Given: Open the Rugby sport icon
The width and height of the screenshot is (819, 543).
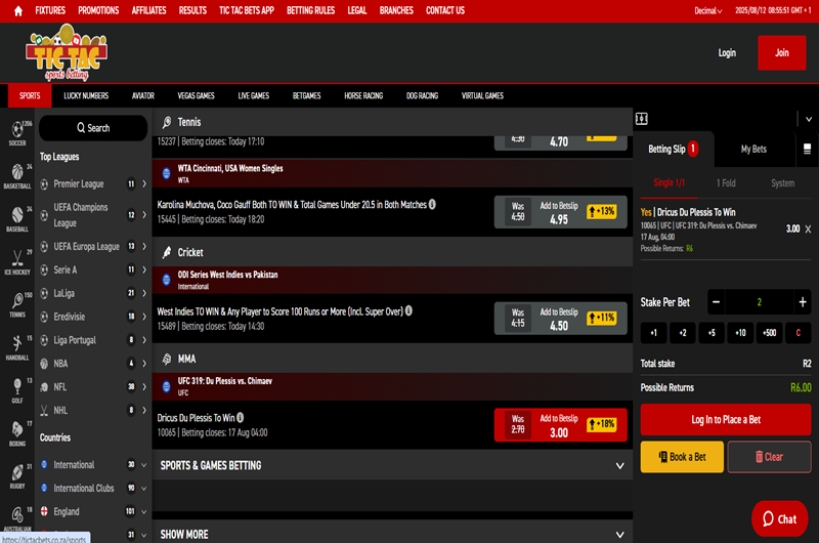Looking at the screenshot, I should coord(17,476).
